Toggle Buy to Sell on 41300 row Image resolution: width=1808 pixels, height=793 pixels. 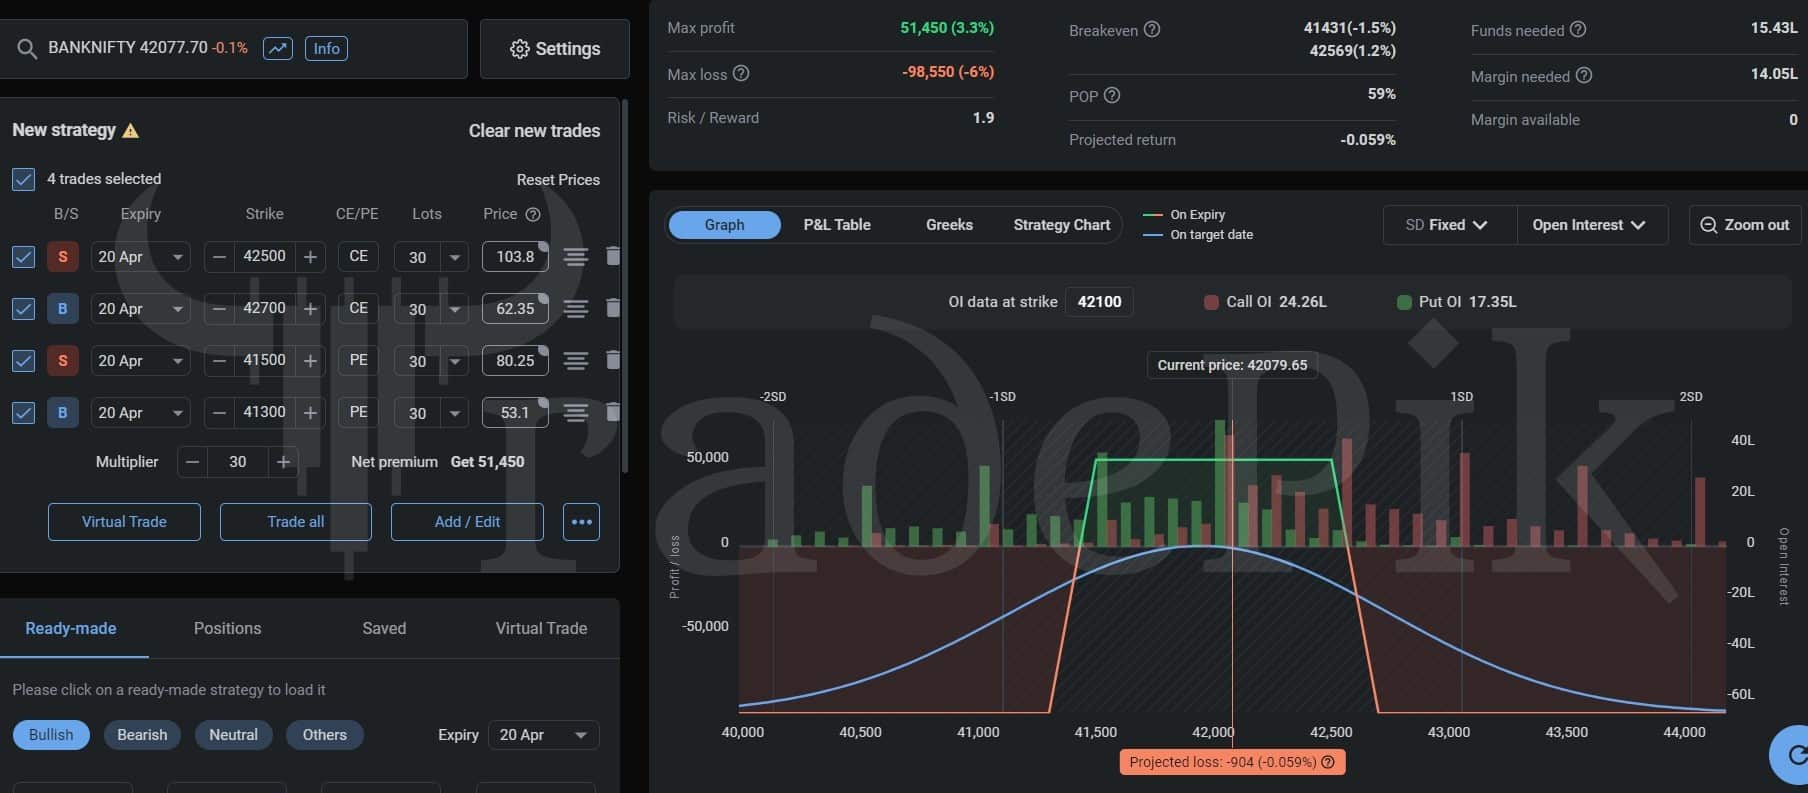(x=63, y=413)
